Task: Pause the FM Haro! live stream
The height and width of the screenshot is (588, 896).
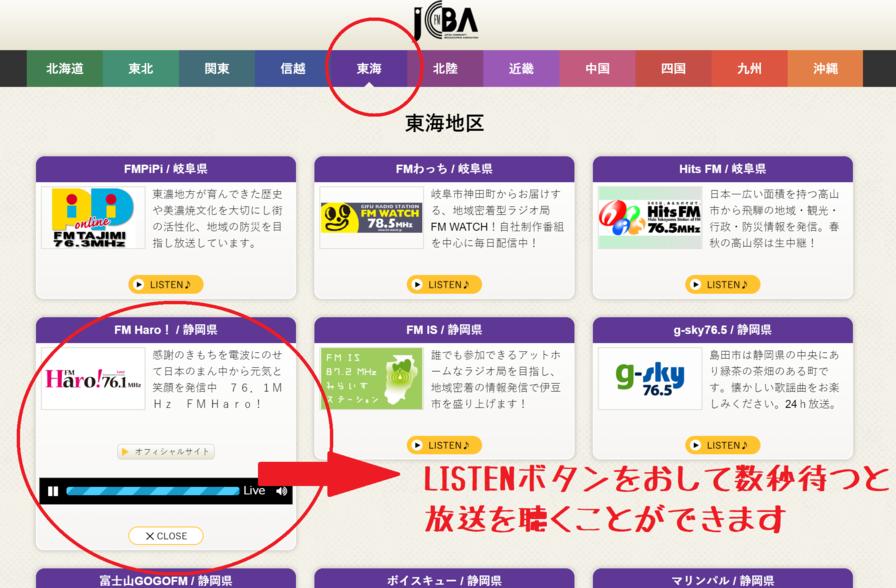Action: point(53,491)
